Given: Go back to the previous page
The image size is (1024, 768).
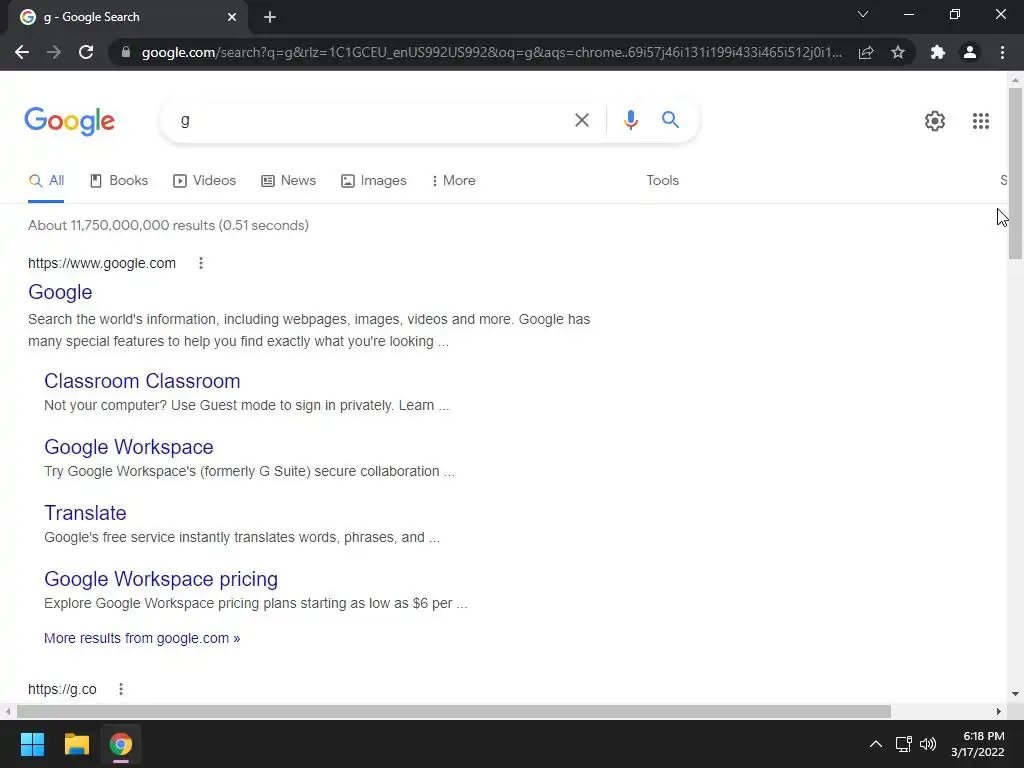Looking at the screenshot, I should pos(22,52).
